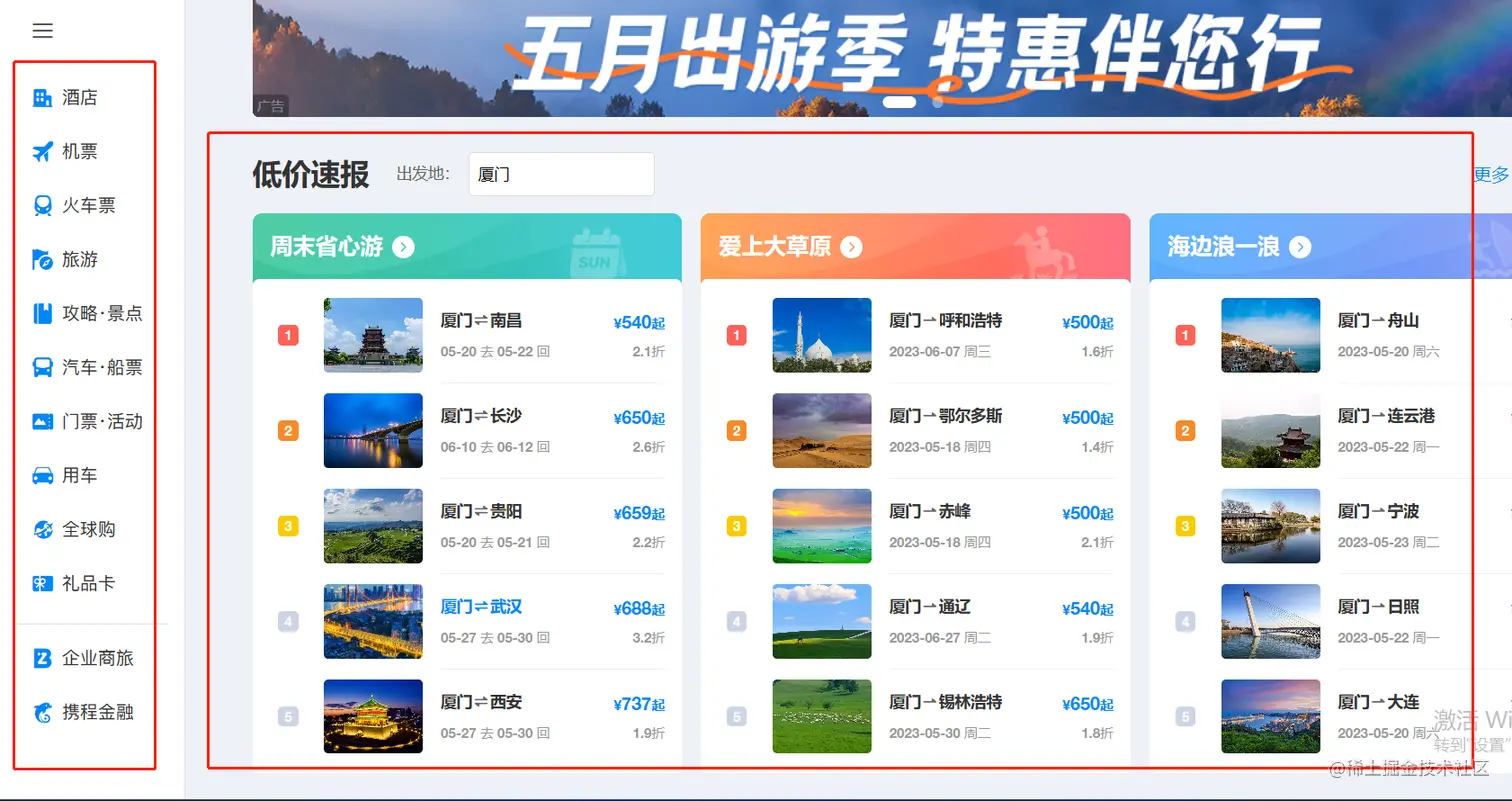
Task: Select the 旅游 travel icon
Action: click(40, 259)
